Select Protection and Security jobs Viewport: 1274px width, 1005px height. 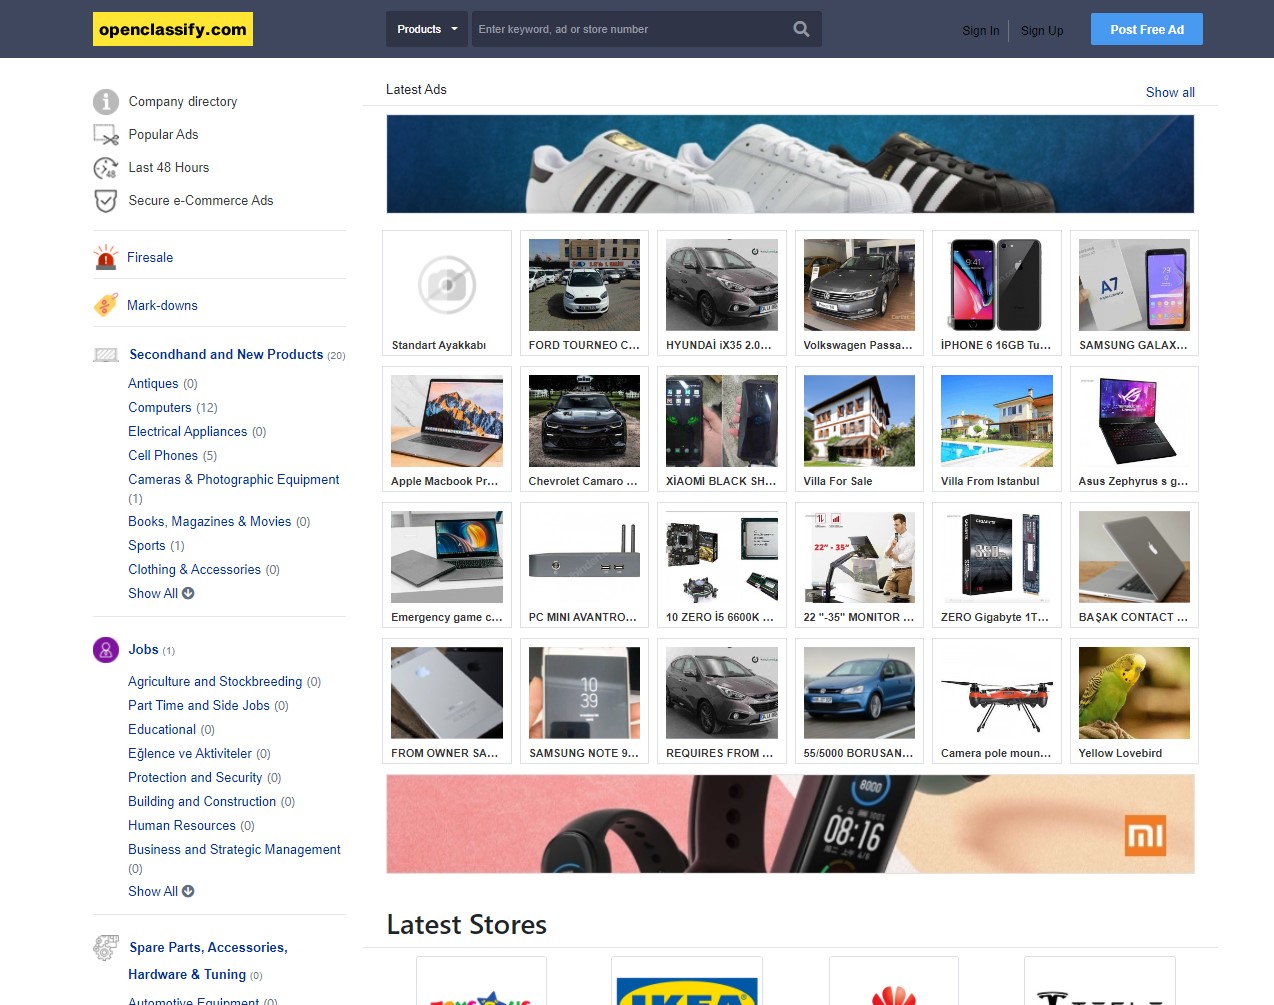click(195, 778)
